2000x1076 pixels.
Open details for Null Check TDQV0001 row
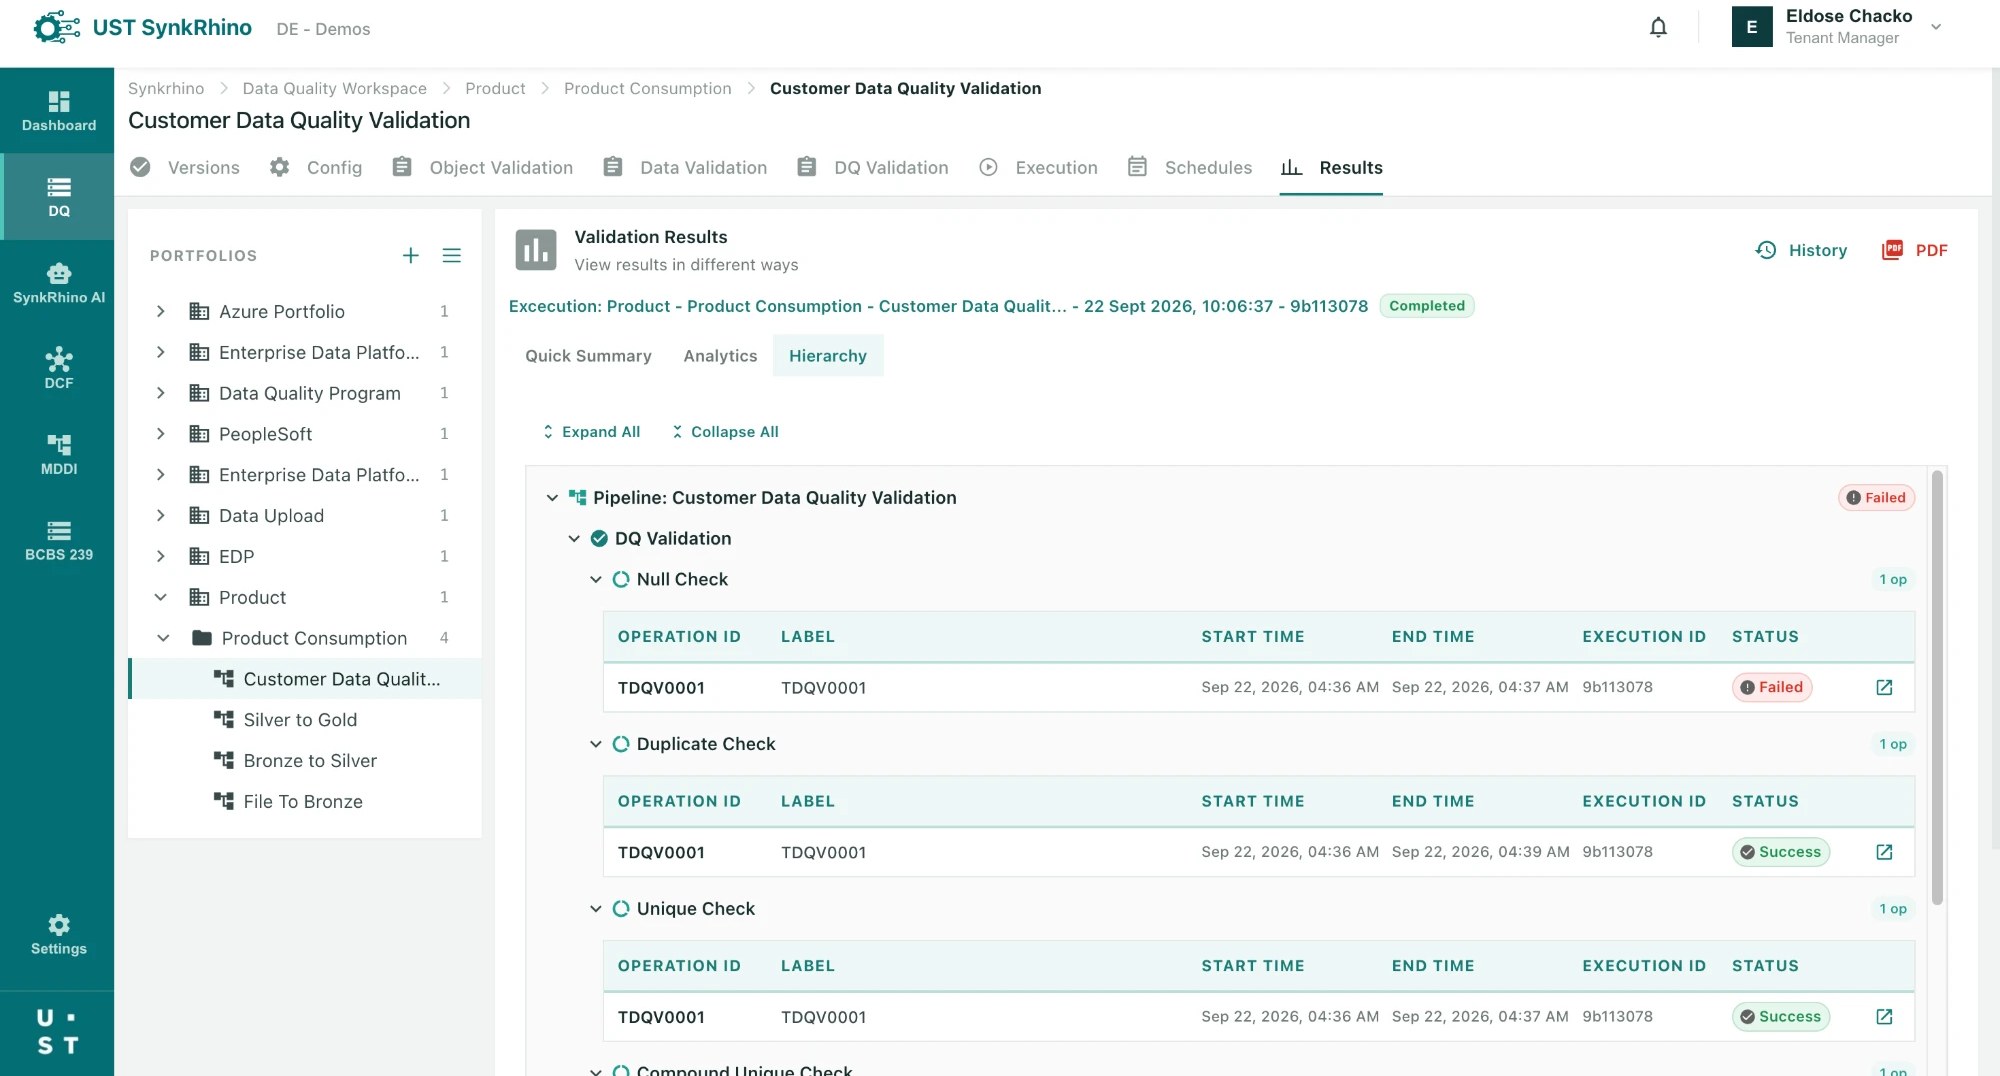(x=1884, y=688)
